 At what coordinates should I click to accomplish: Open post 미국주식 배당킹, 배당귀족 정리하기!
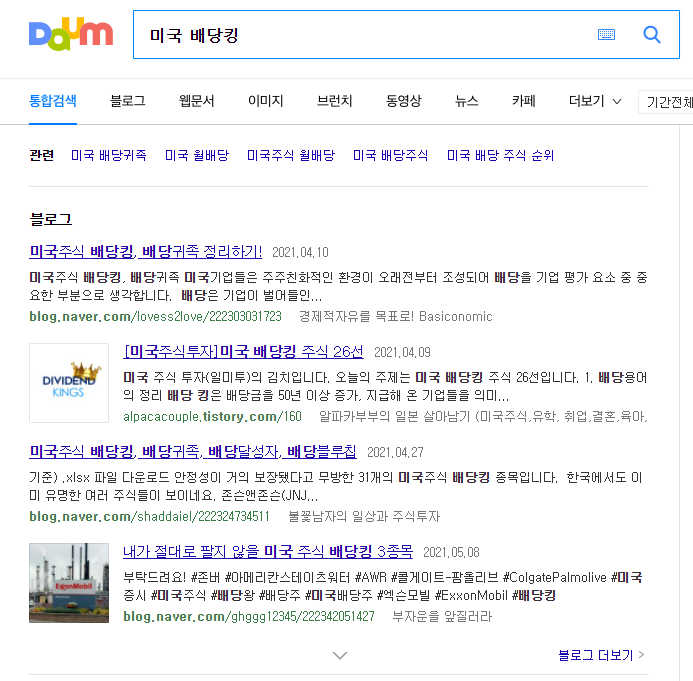[146, 252]
